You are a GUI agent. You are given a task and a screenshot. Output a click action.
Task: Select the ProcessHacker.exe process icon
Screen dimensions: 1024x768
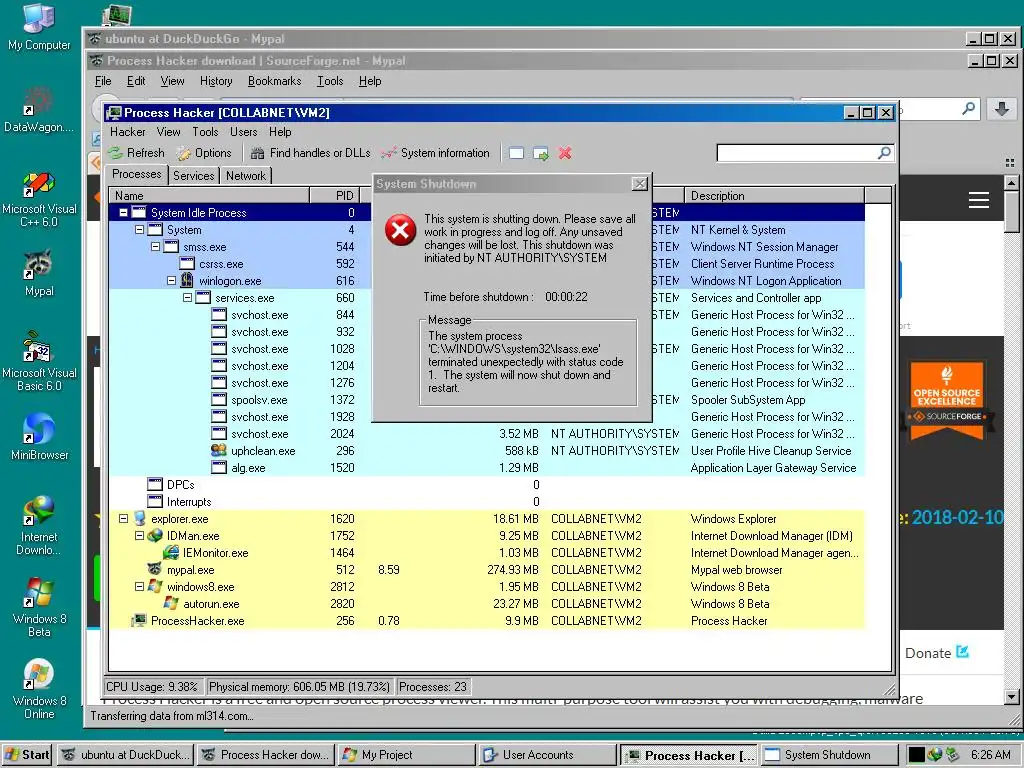point(139,620)
